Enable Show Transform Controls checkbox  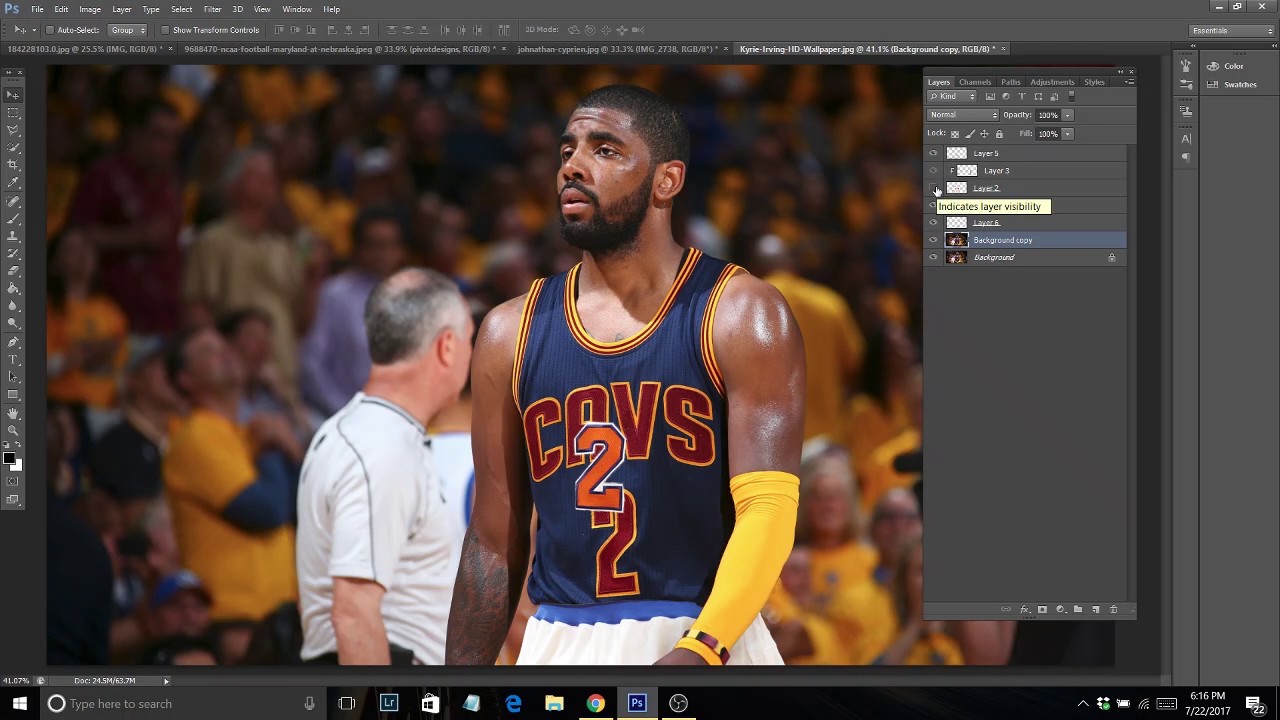tap(164, 30)
